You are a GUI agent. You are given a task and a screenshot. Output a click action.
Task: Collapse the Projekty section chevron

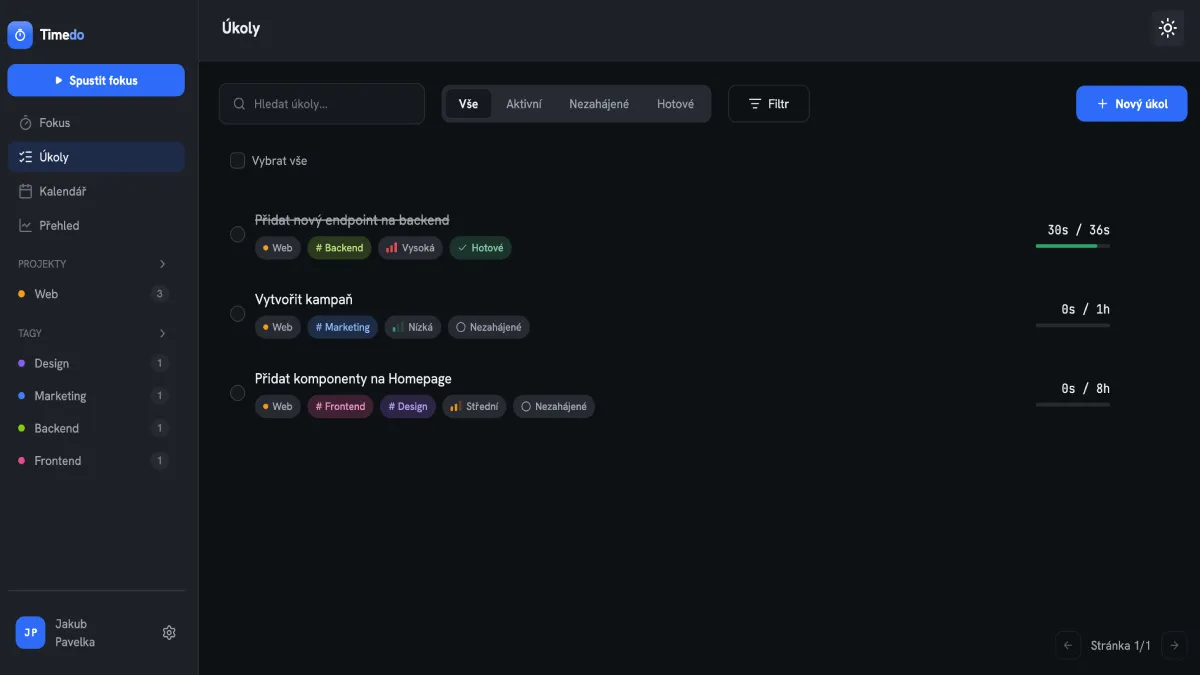(163, 264)
